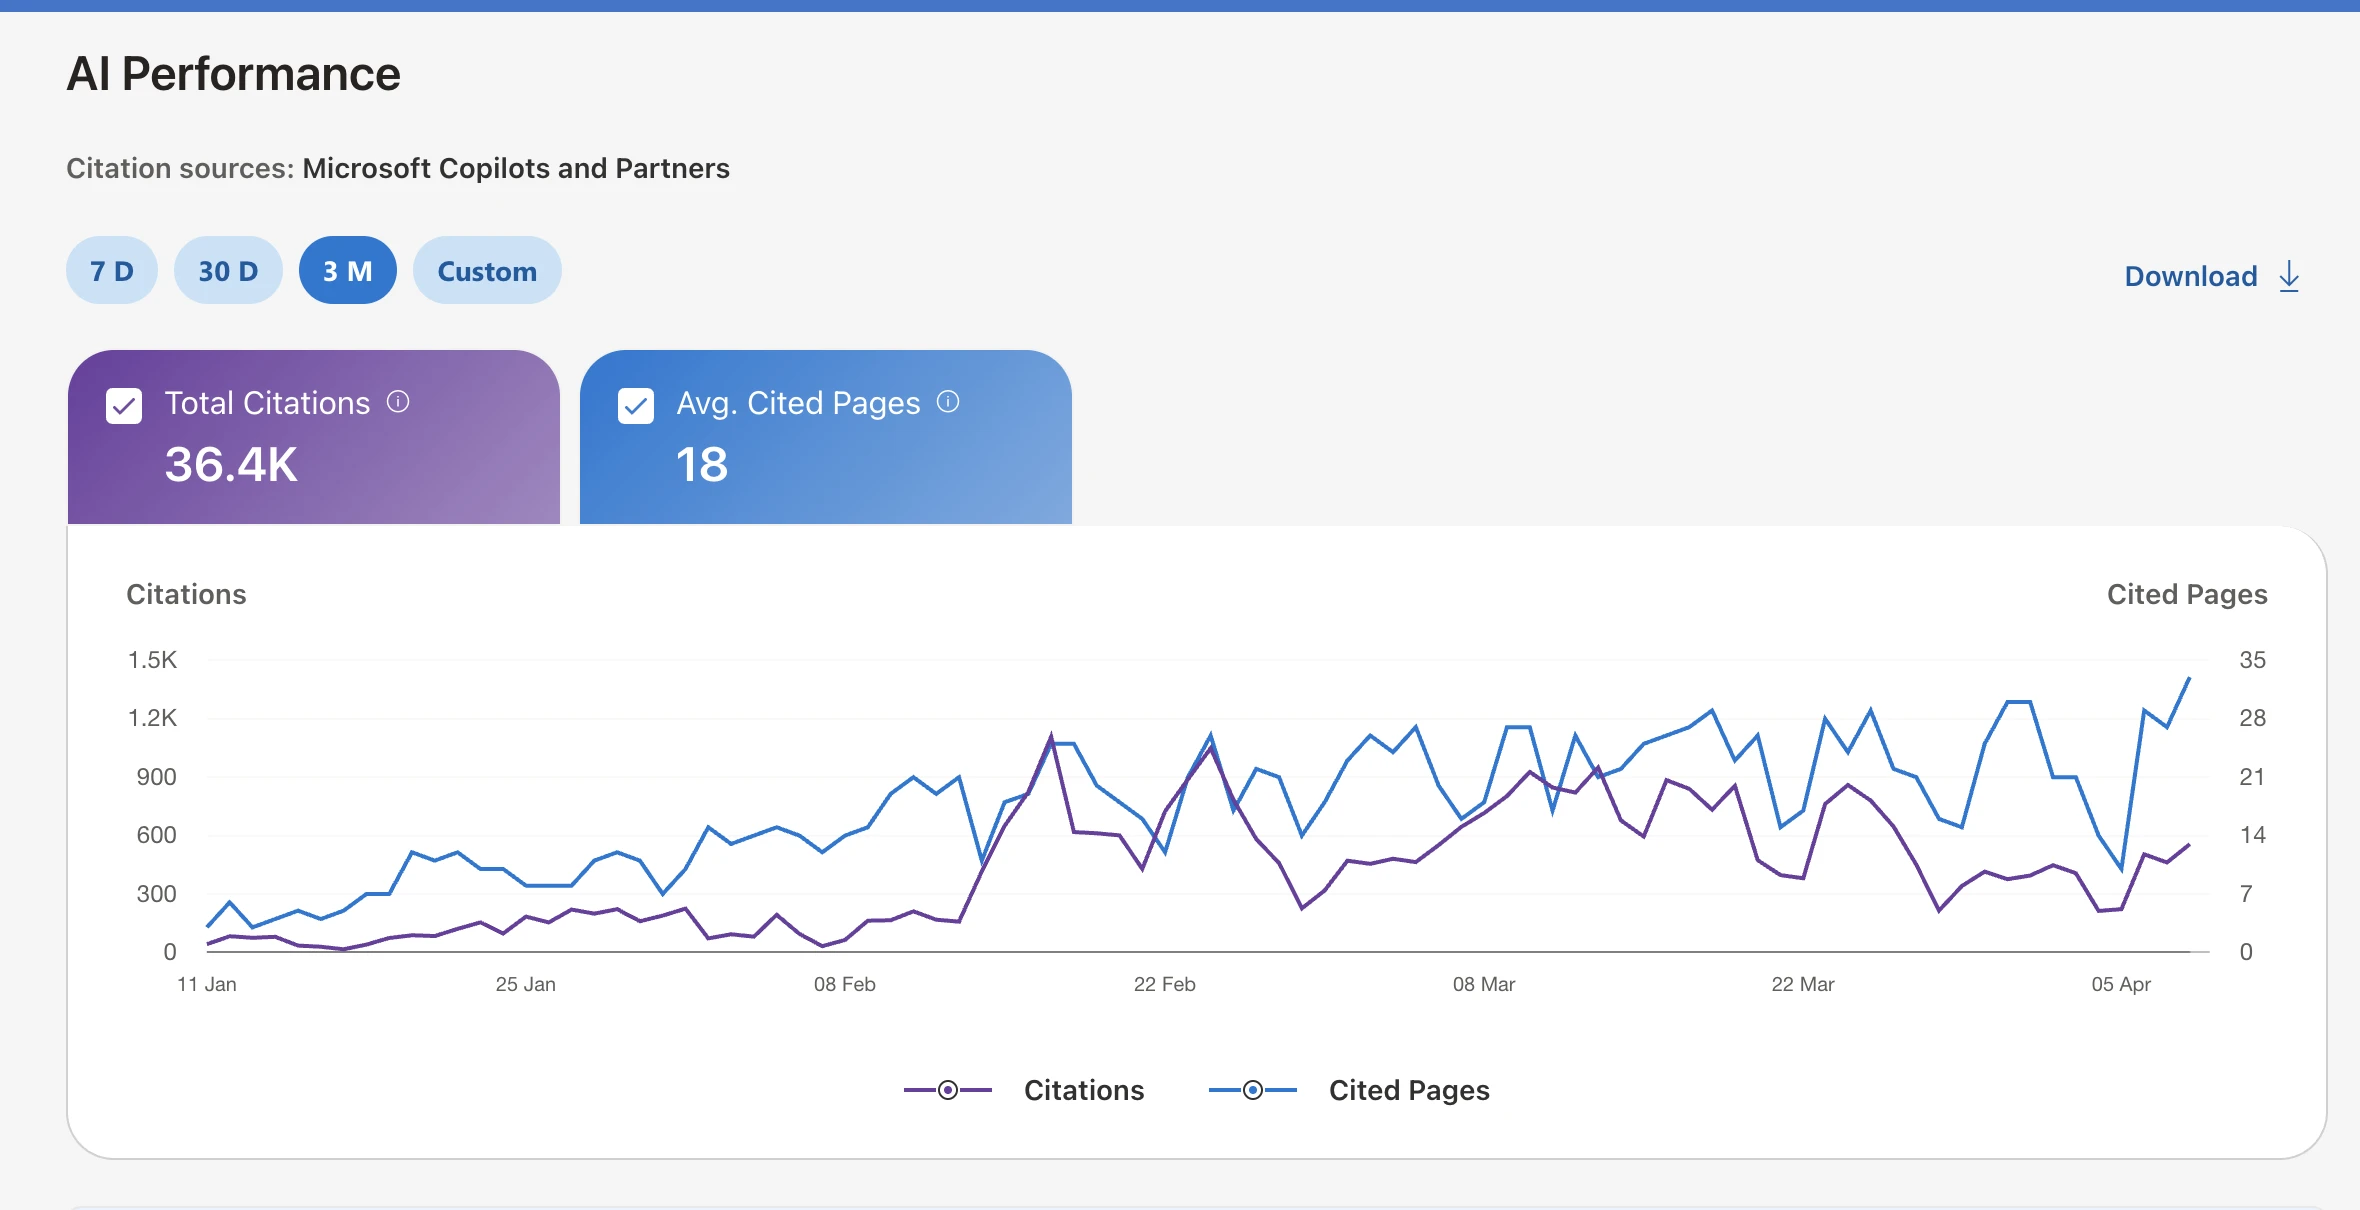2360x1210 pixels.
Task: Click the download arrow icon
Action: tap(2290, 275)
